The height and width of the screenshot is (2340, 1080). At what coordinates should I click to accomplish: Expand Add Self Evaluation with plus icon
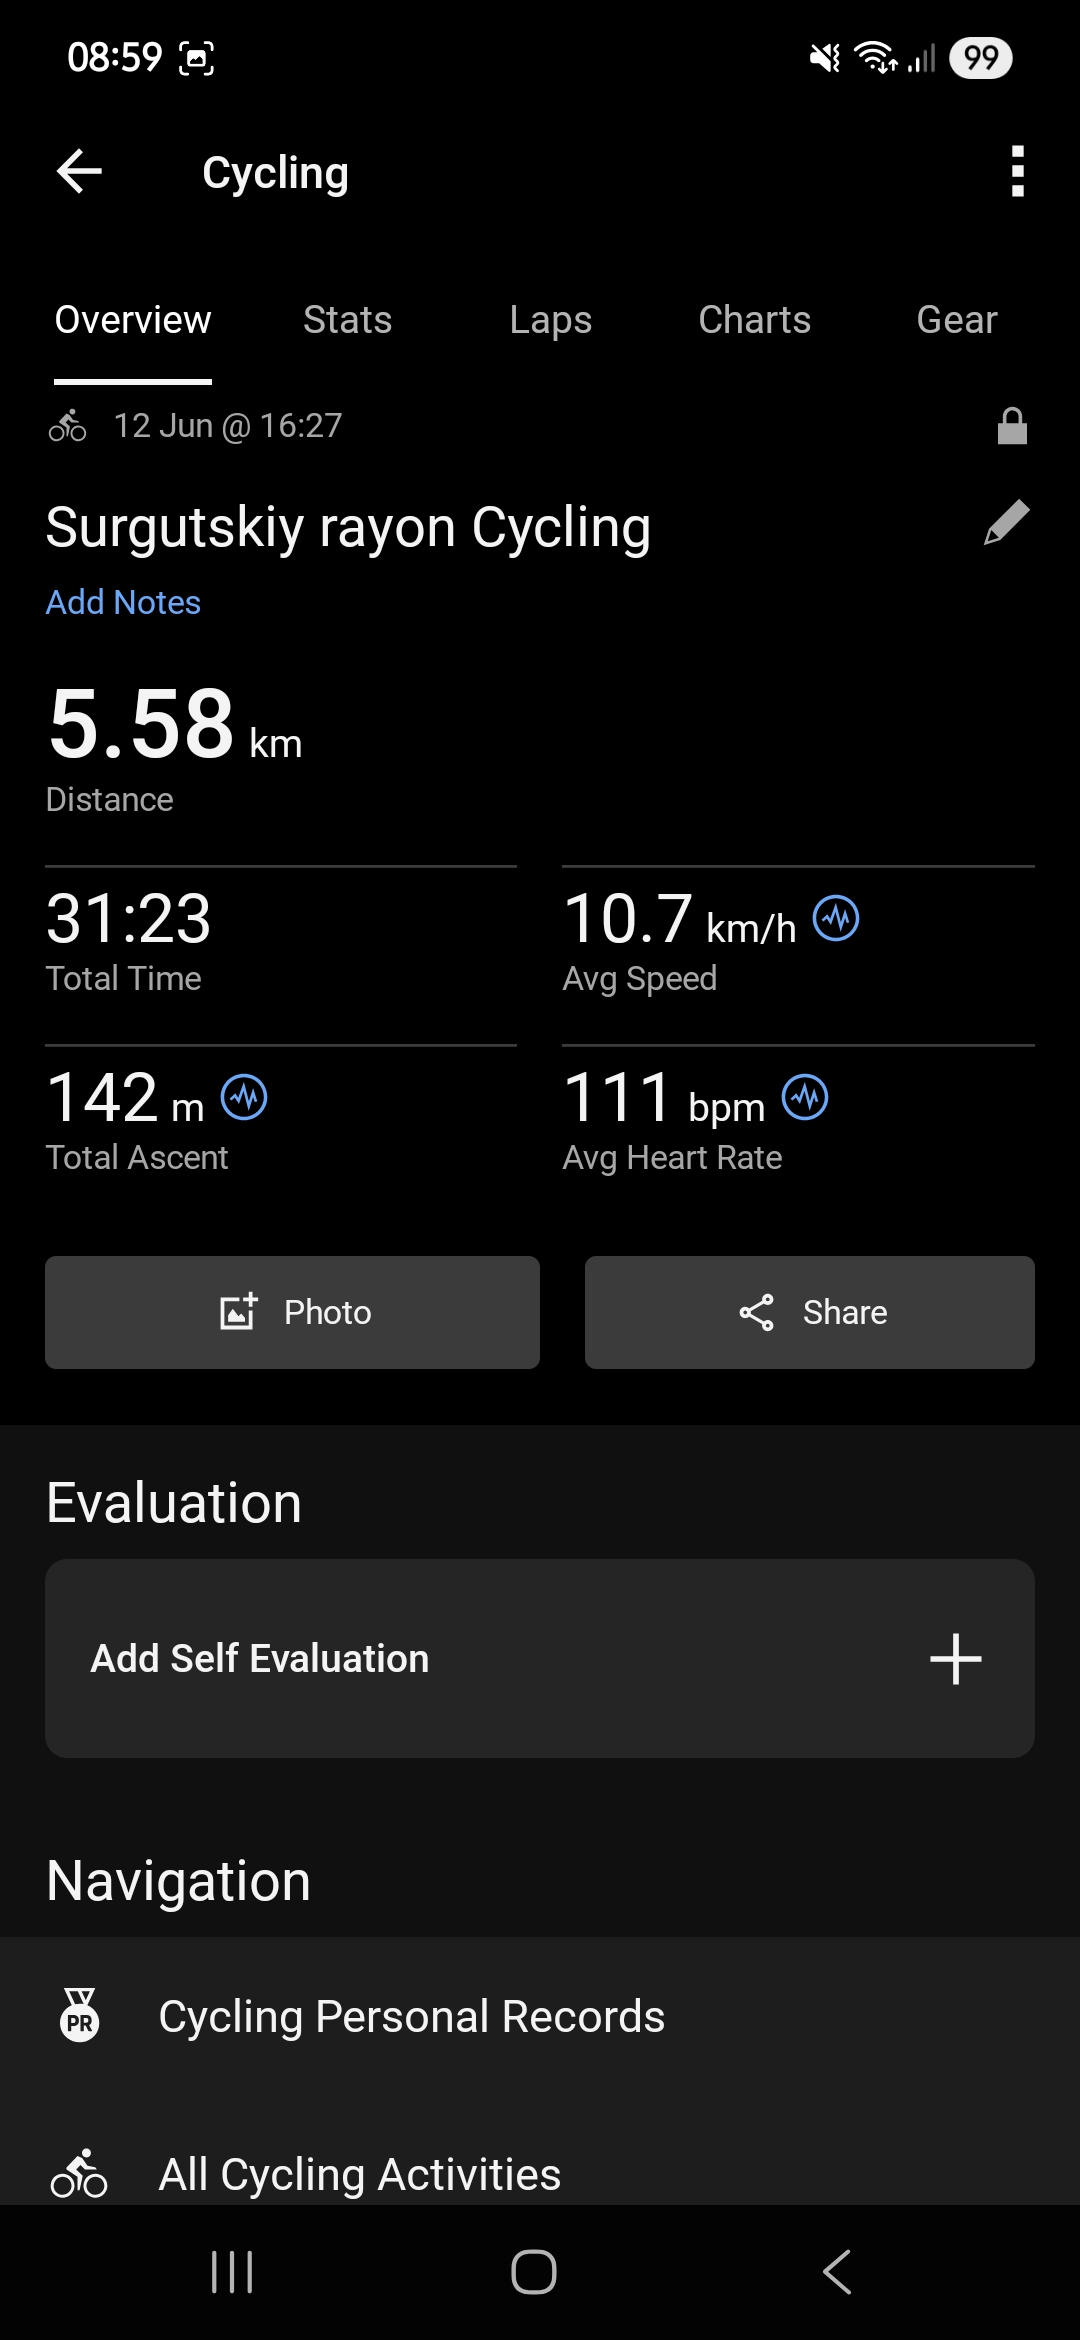click(955, 1659)
